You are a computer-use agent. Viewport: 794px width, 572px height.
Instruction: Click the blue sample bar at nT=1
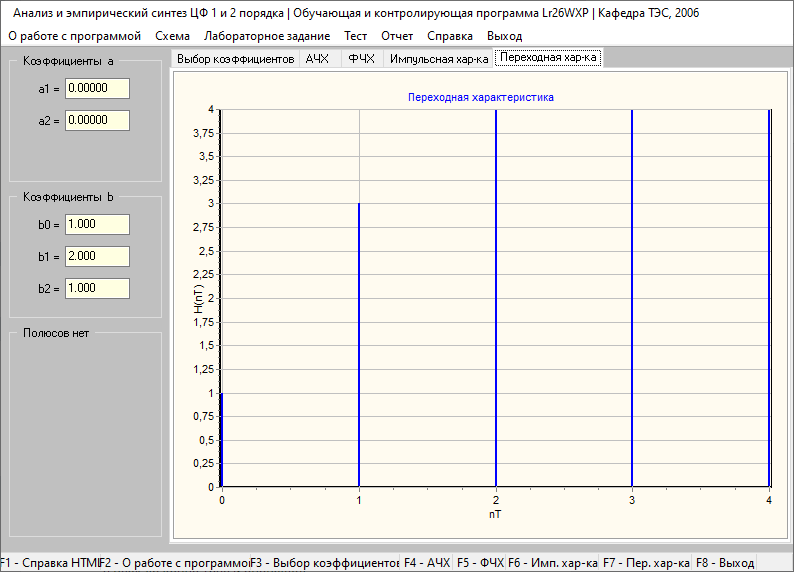point(359,345)
